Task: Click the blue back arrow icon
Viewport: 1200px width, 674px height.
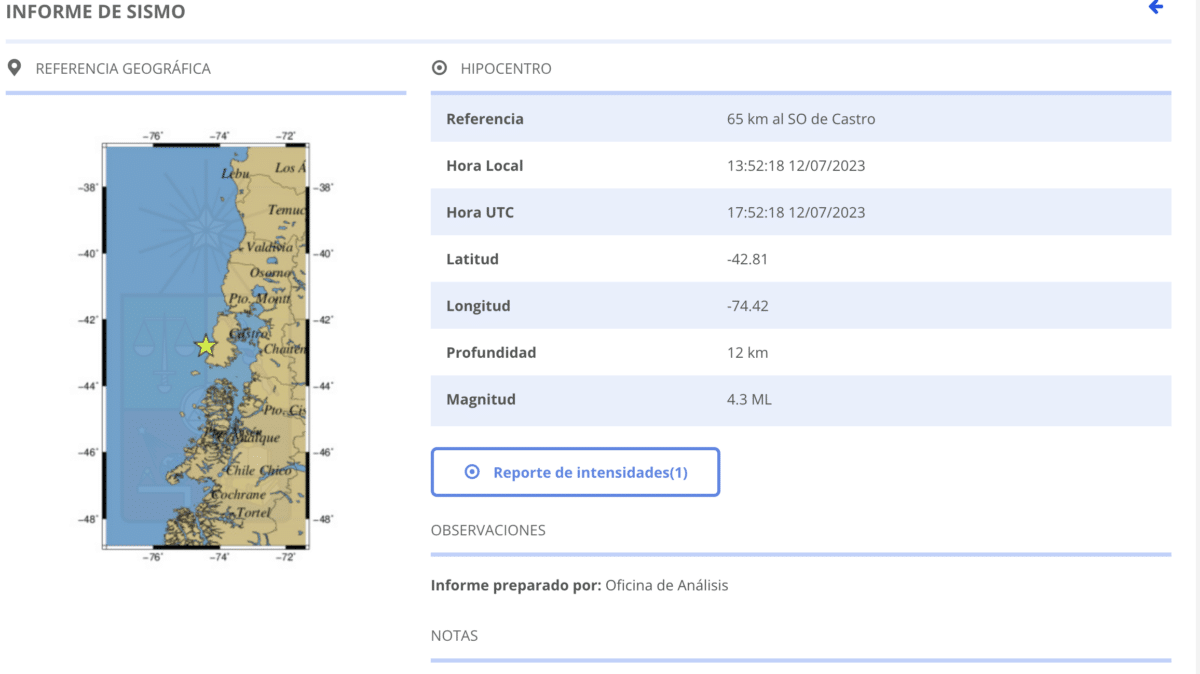Action: (x=1156, y=8)
